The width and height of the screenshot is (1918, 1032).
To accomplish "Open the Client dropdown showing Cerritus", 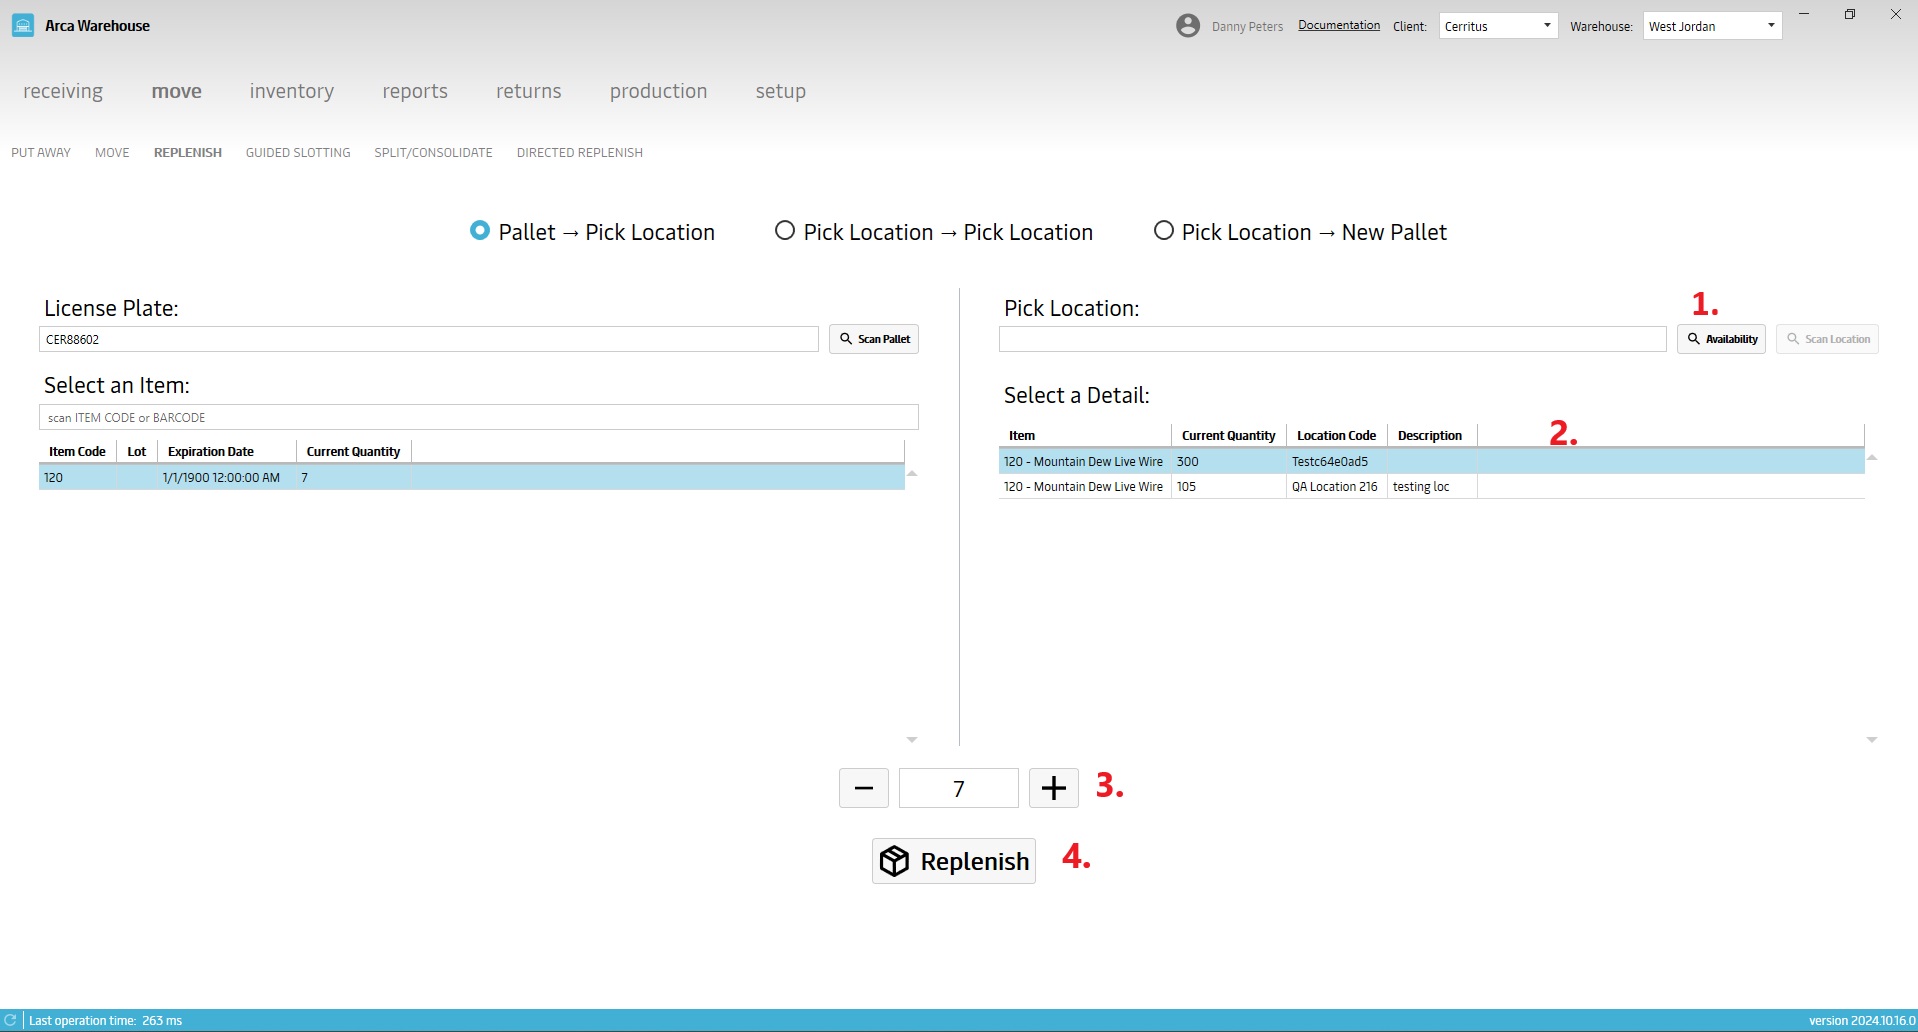I will (1497, 26).
